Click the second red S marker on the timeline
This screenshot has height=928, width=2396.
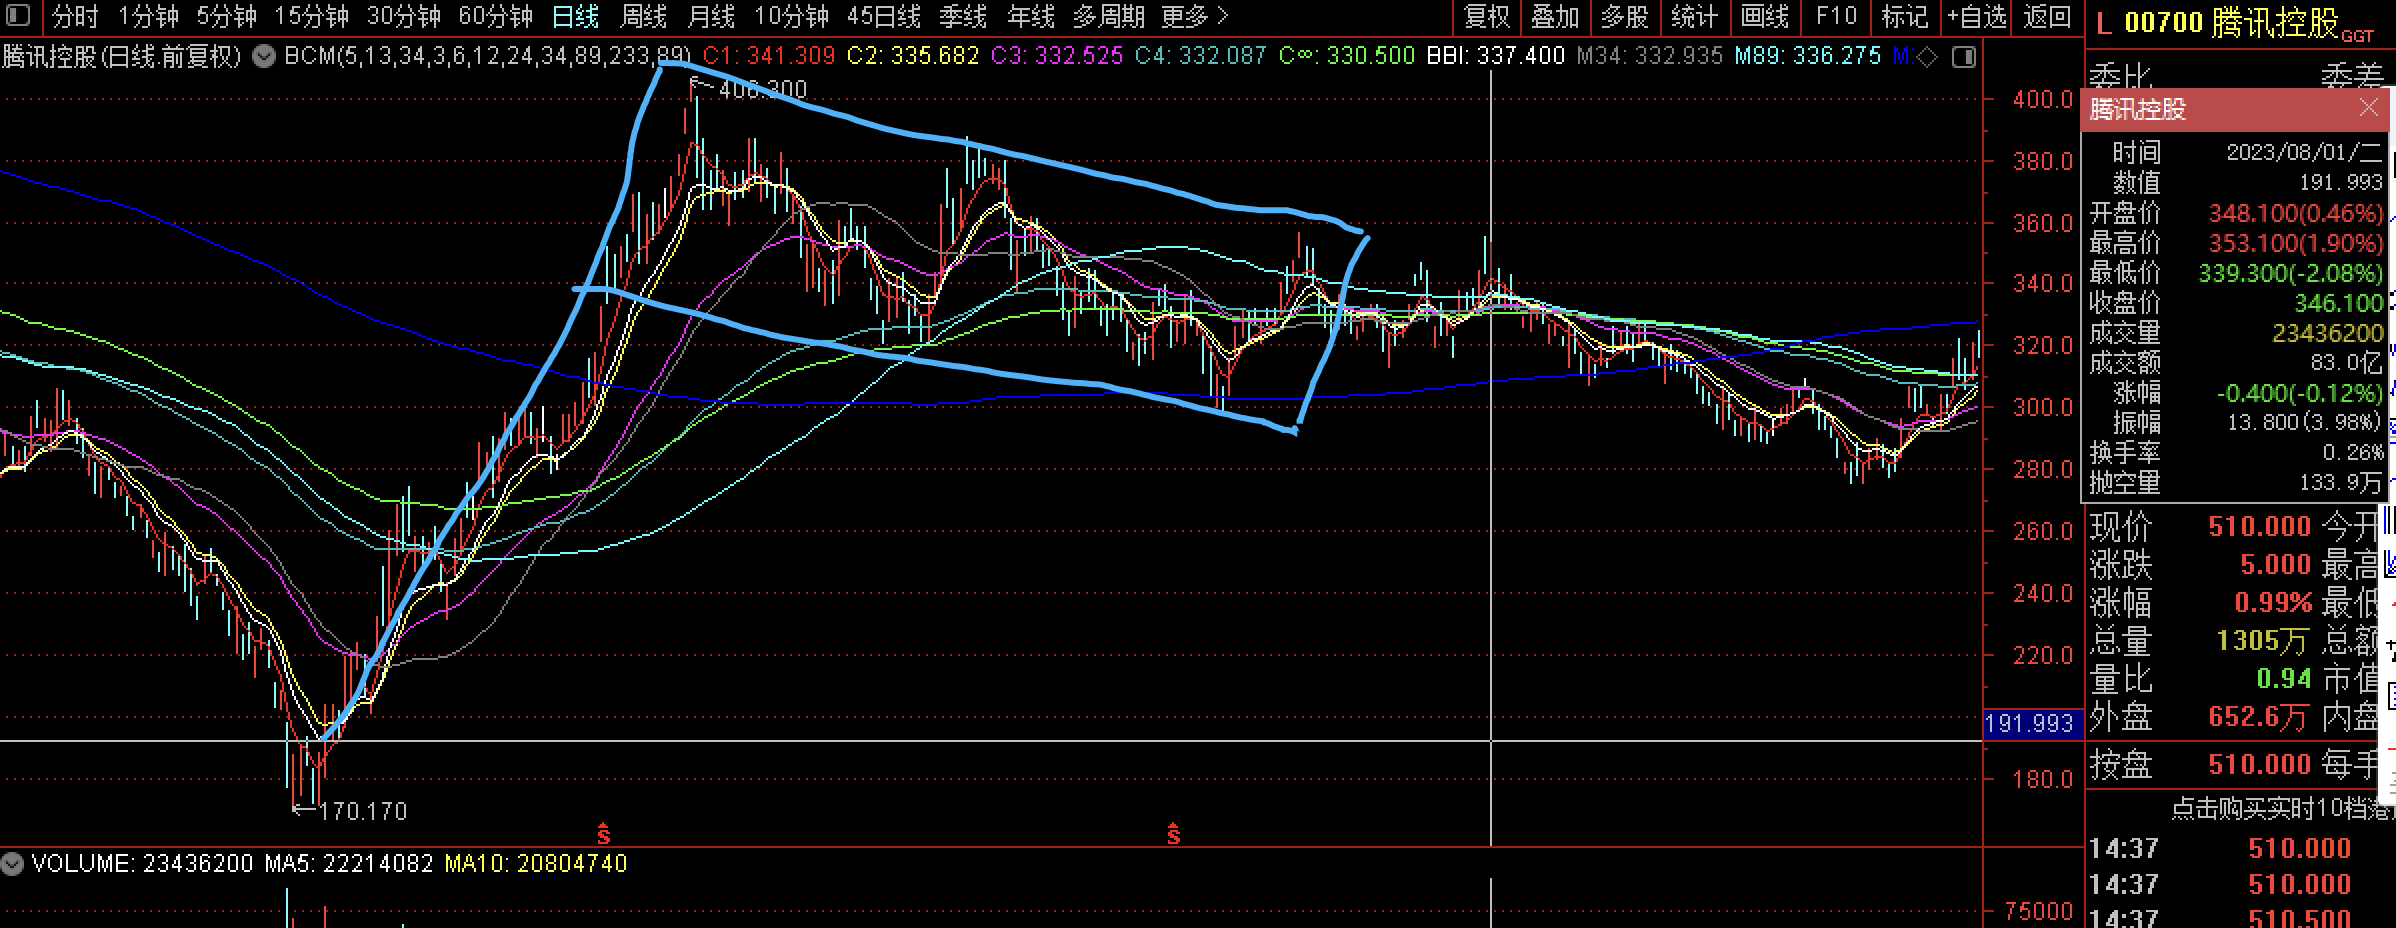pyautogui.click(x=1173, y=833)
